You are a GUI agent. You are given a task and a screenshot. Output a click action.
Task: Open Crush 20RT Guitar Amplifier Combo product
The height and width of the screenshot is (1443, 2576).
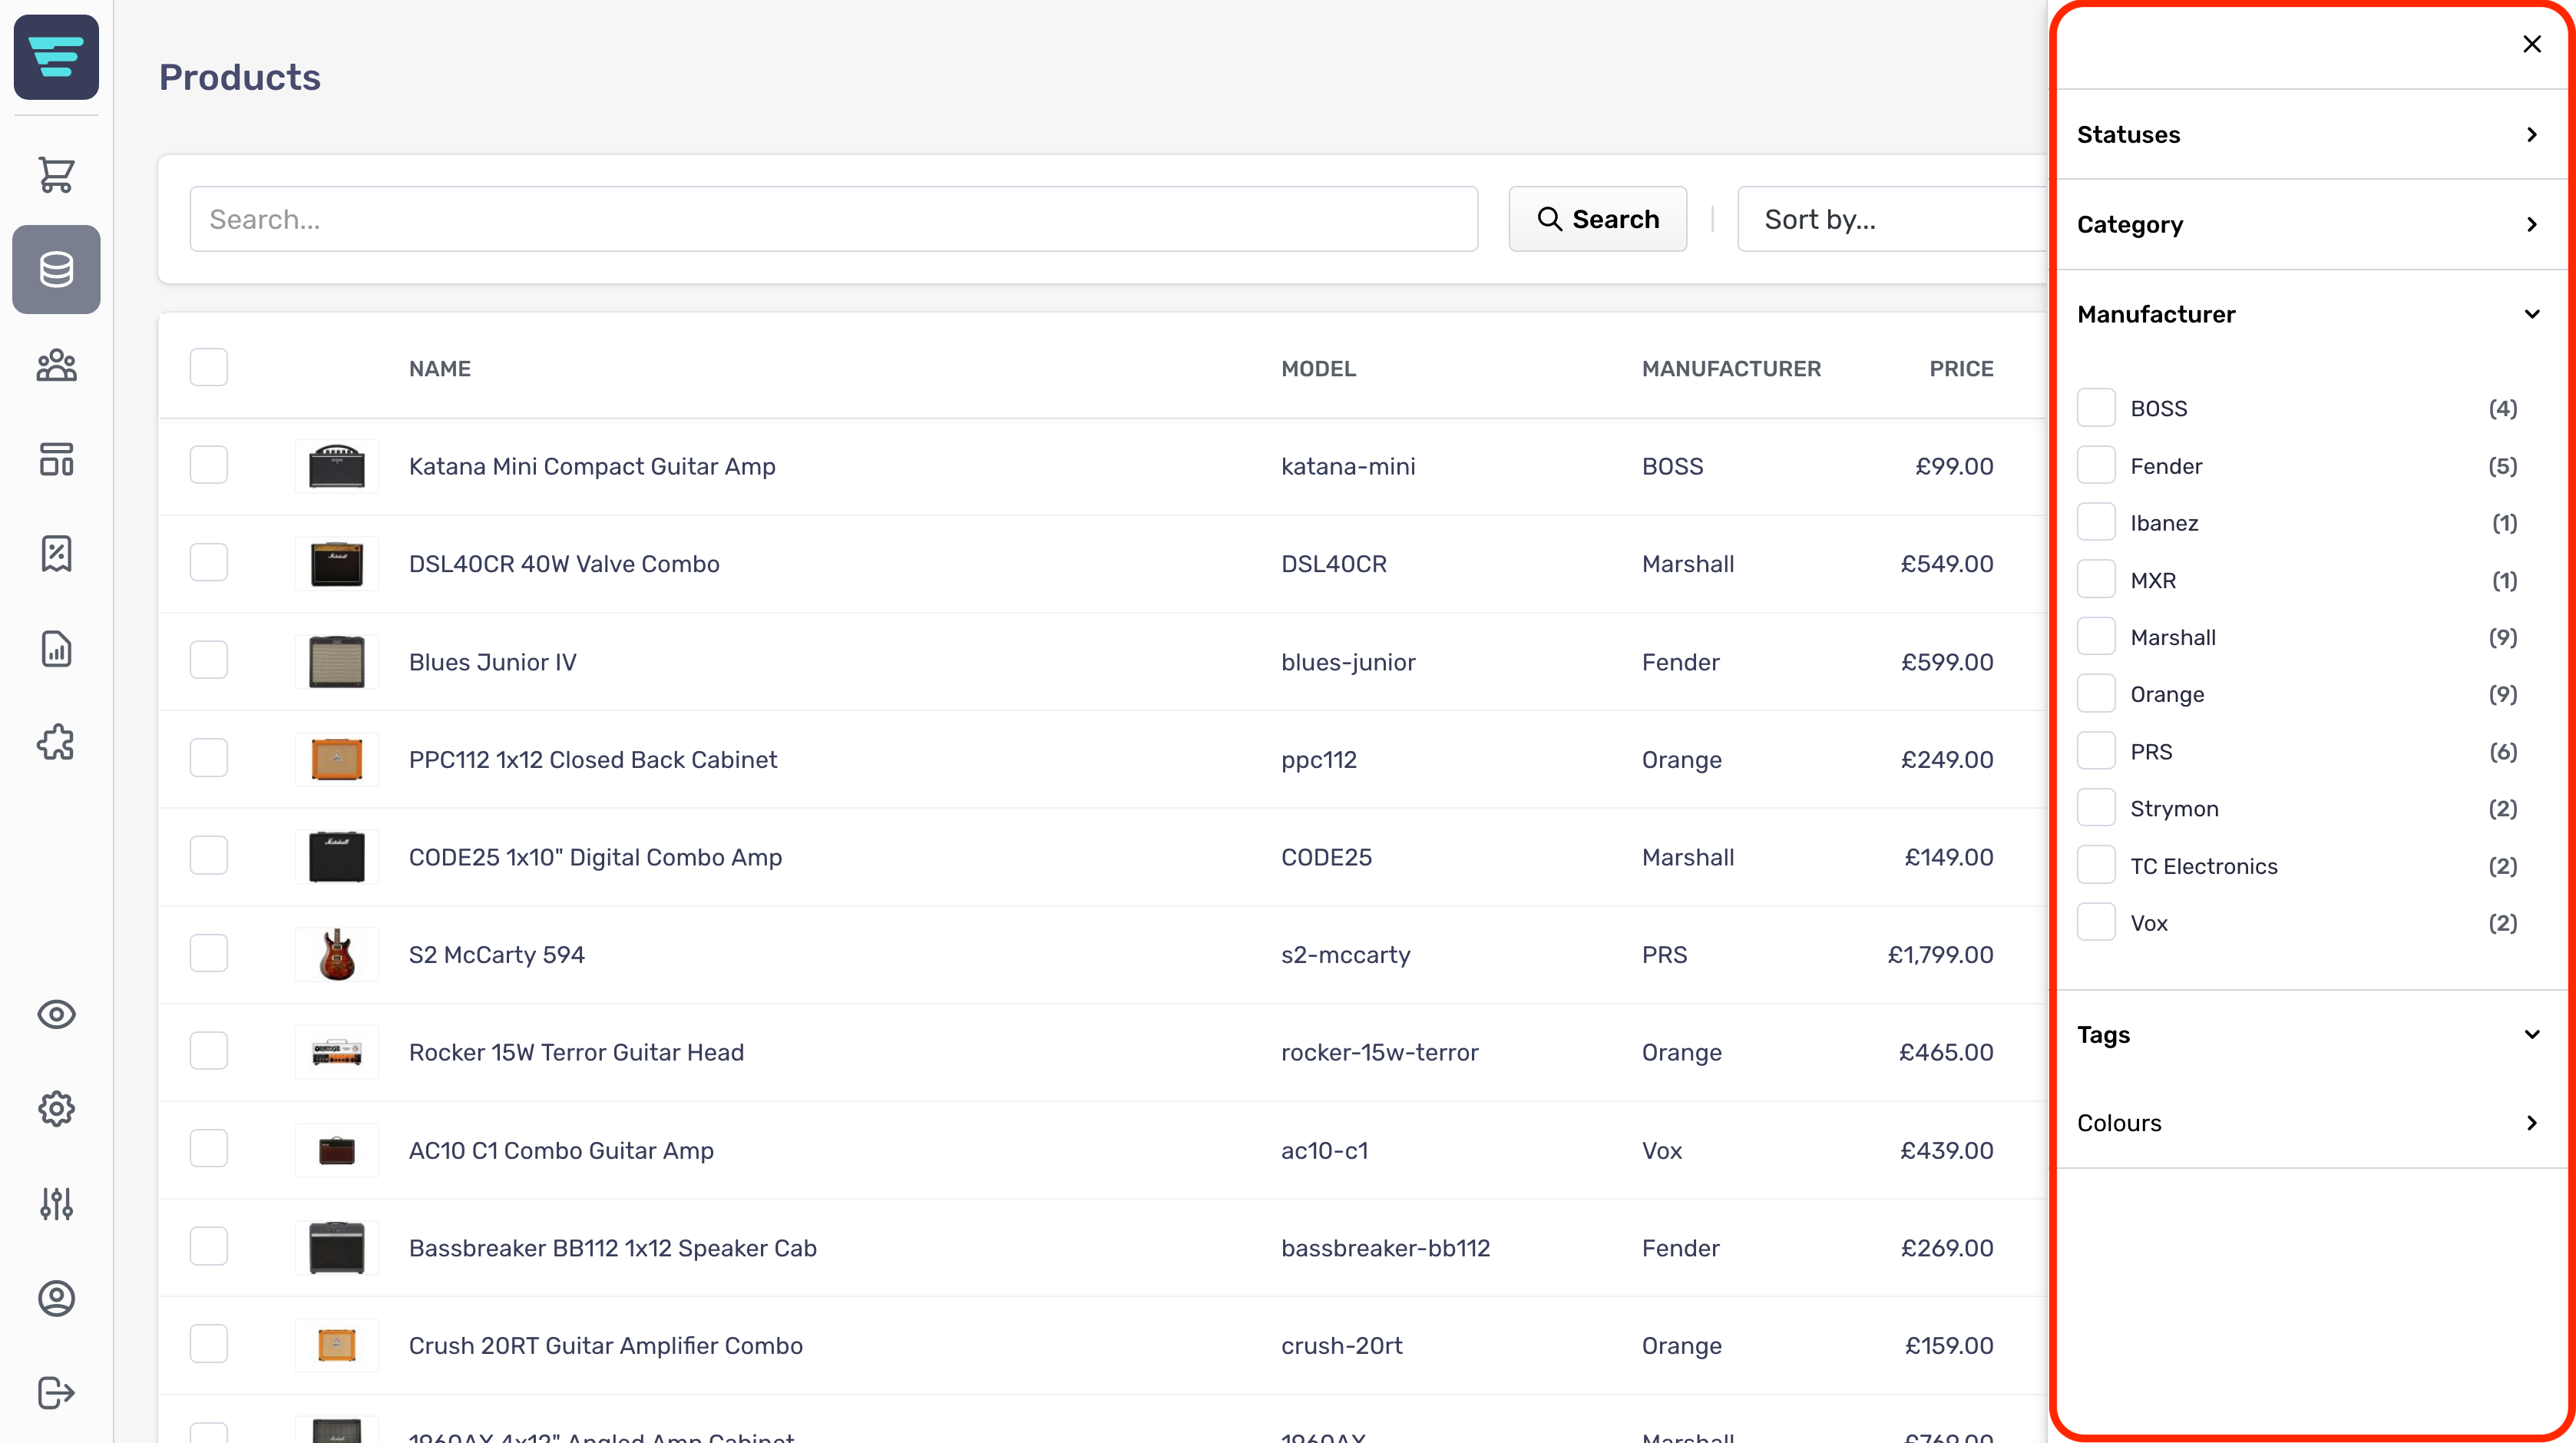click(605, 1345)
